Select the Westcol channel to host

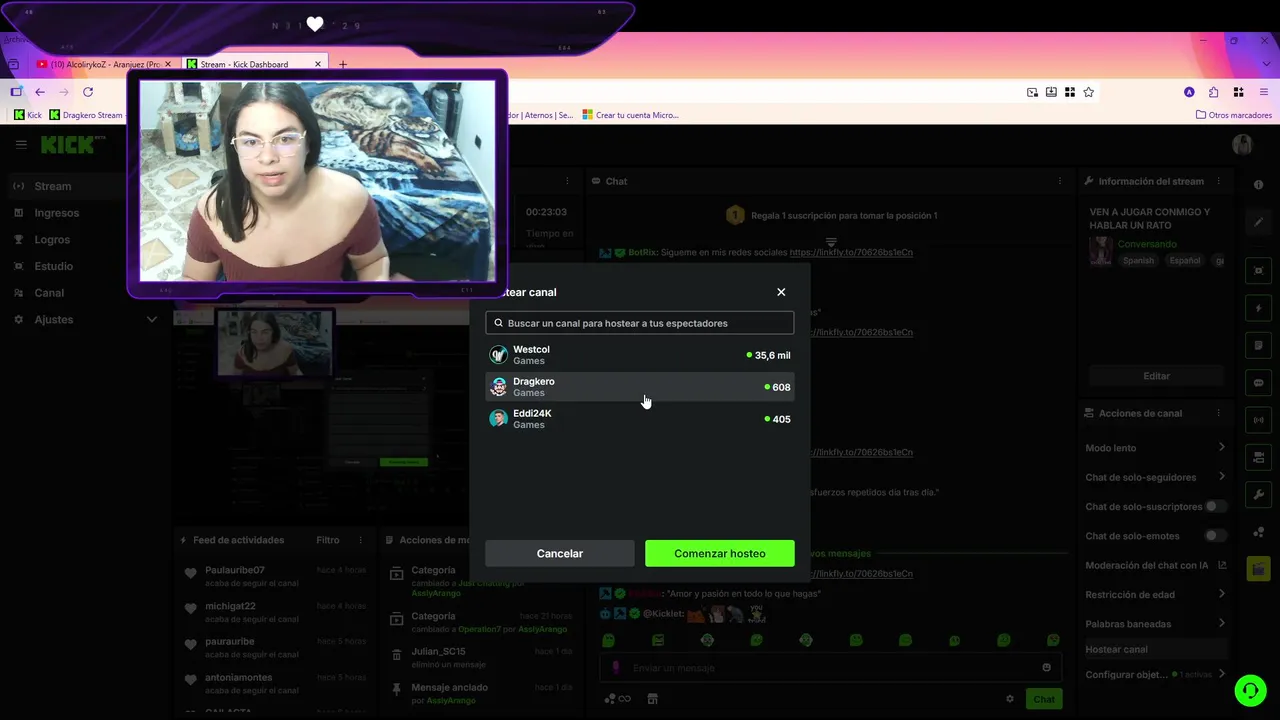[x=640, y=355]
